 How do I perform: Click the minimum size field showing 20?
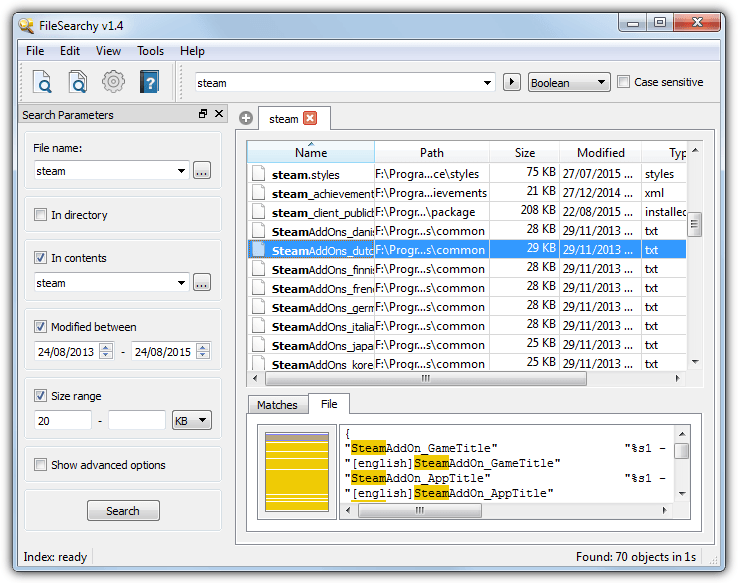click(x=63, y=420)
